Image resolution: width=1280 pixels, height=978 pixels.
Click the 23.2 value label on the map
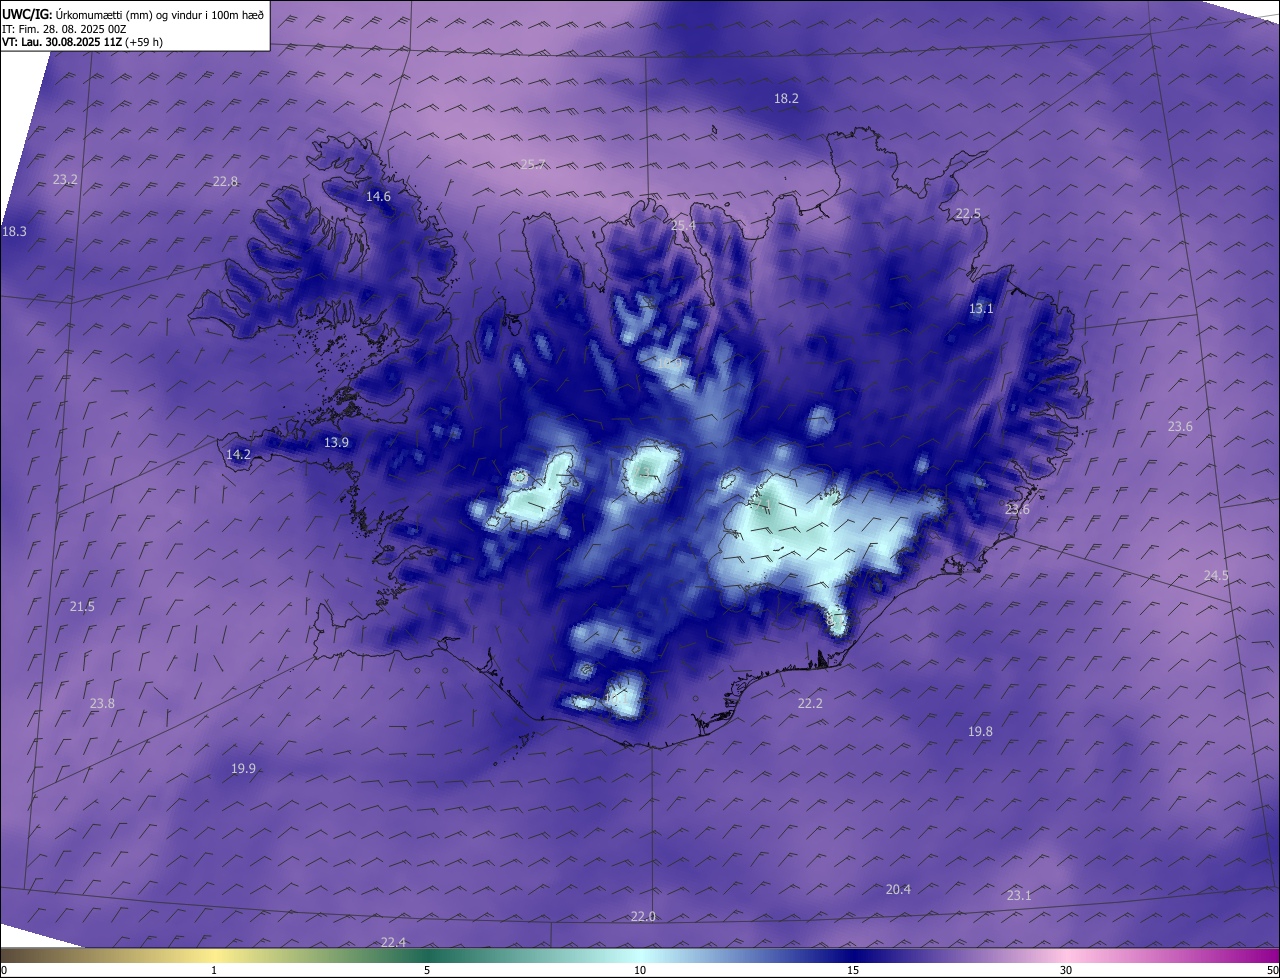tap(65, 179)
